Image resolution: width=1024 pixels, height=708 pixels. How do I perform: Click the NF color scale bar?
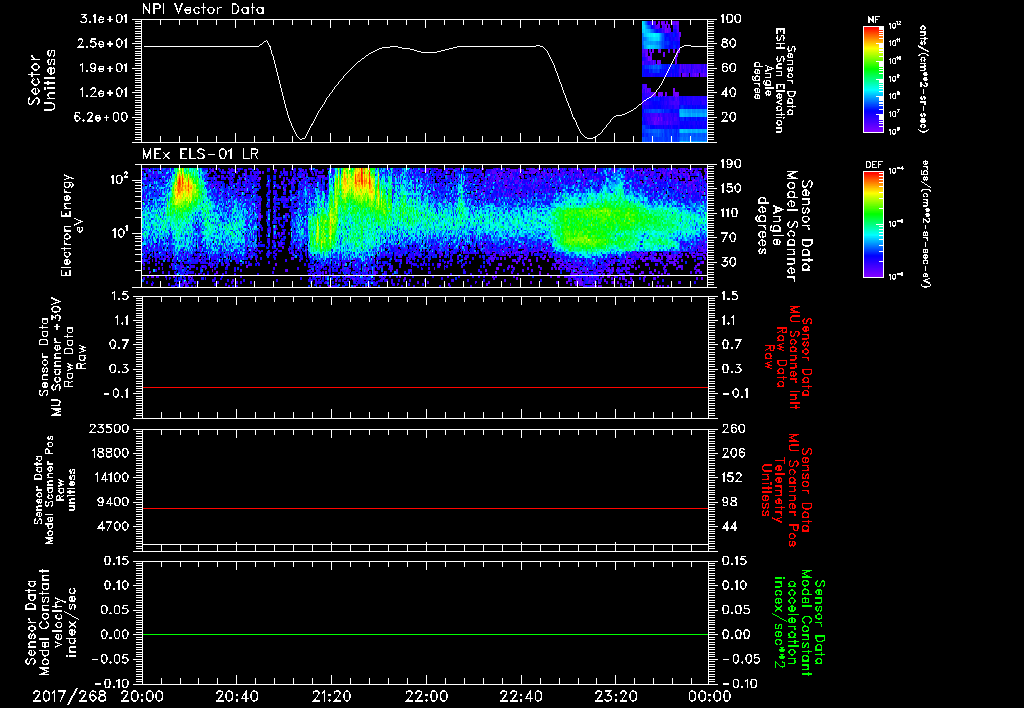(x=873, y=79)
